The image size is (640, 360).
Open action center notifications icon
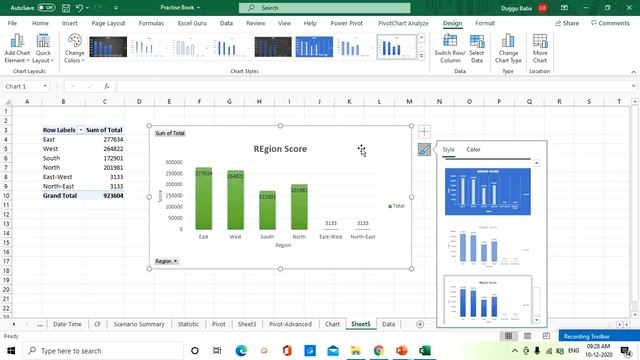click(626, 351)
